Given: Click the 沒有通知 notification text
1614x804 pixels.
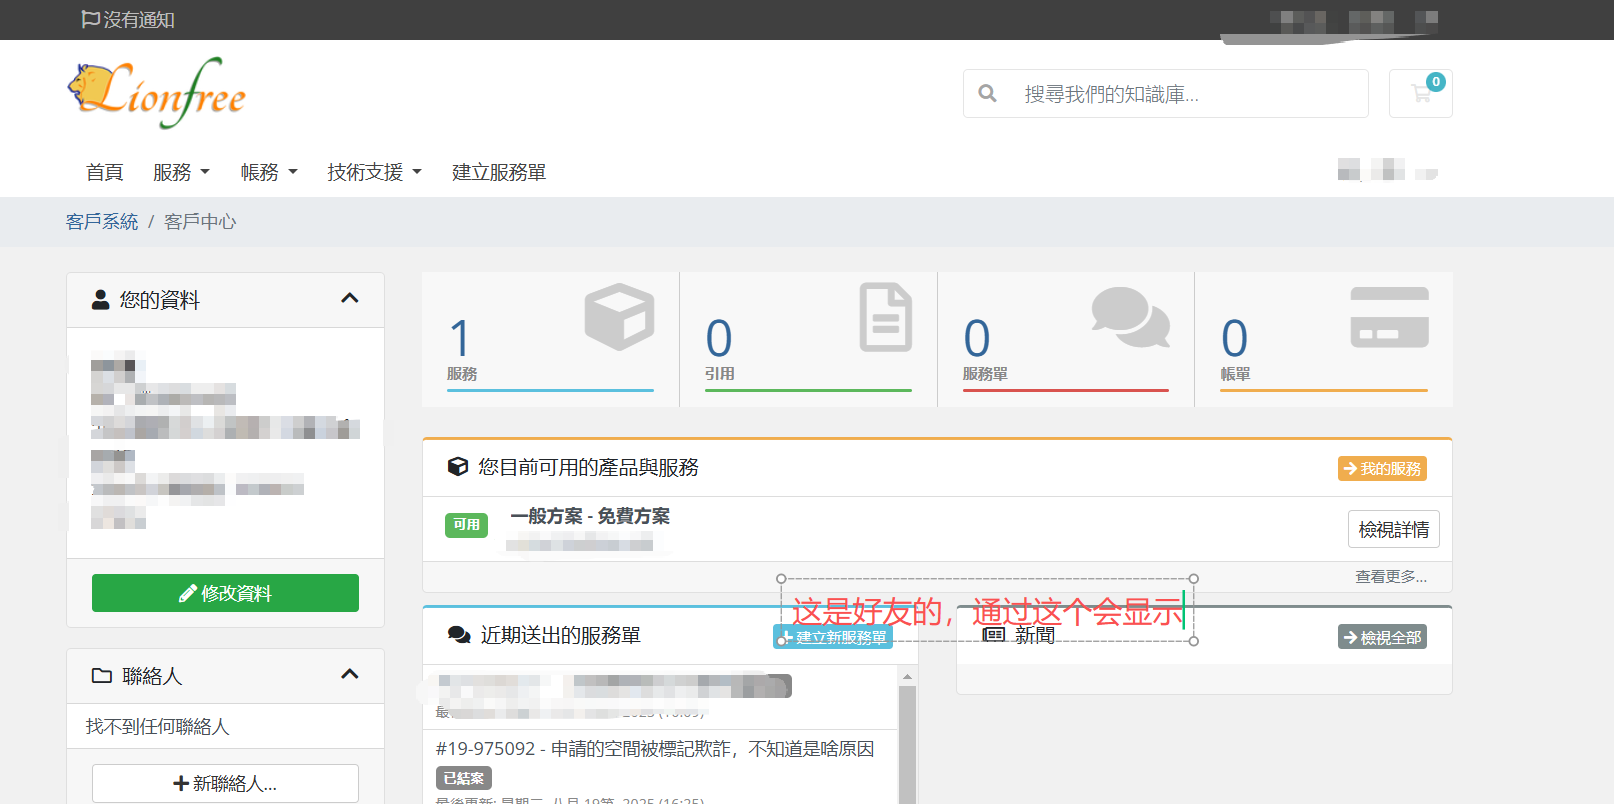Looking at the screenshot, I should 139,19.
